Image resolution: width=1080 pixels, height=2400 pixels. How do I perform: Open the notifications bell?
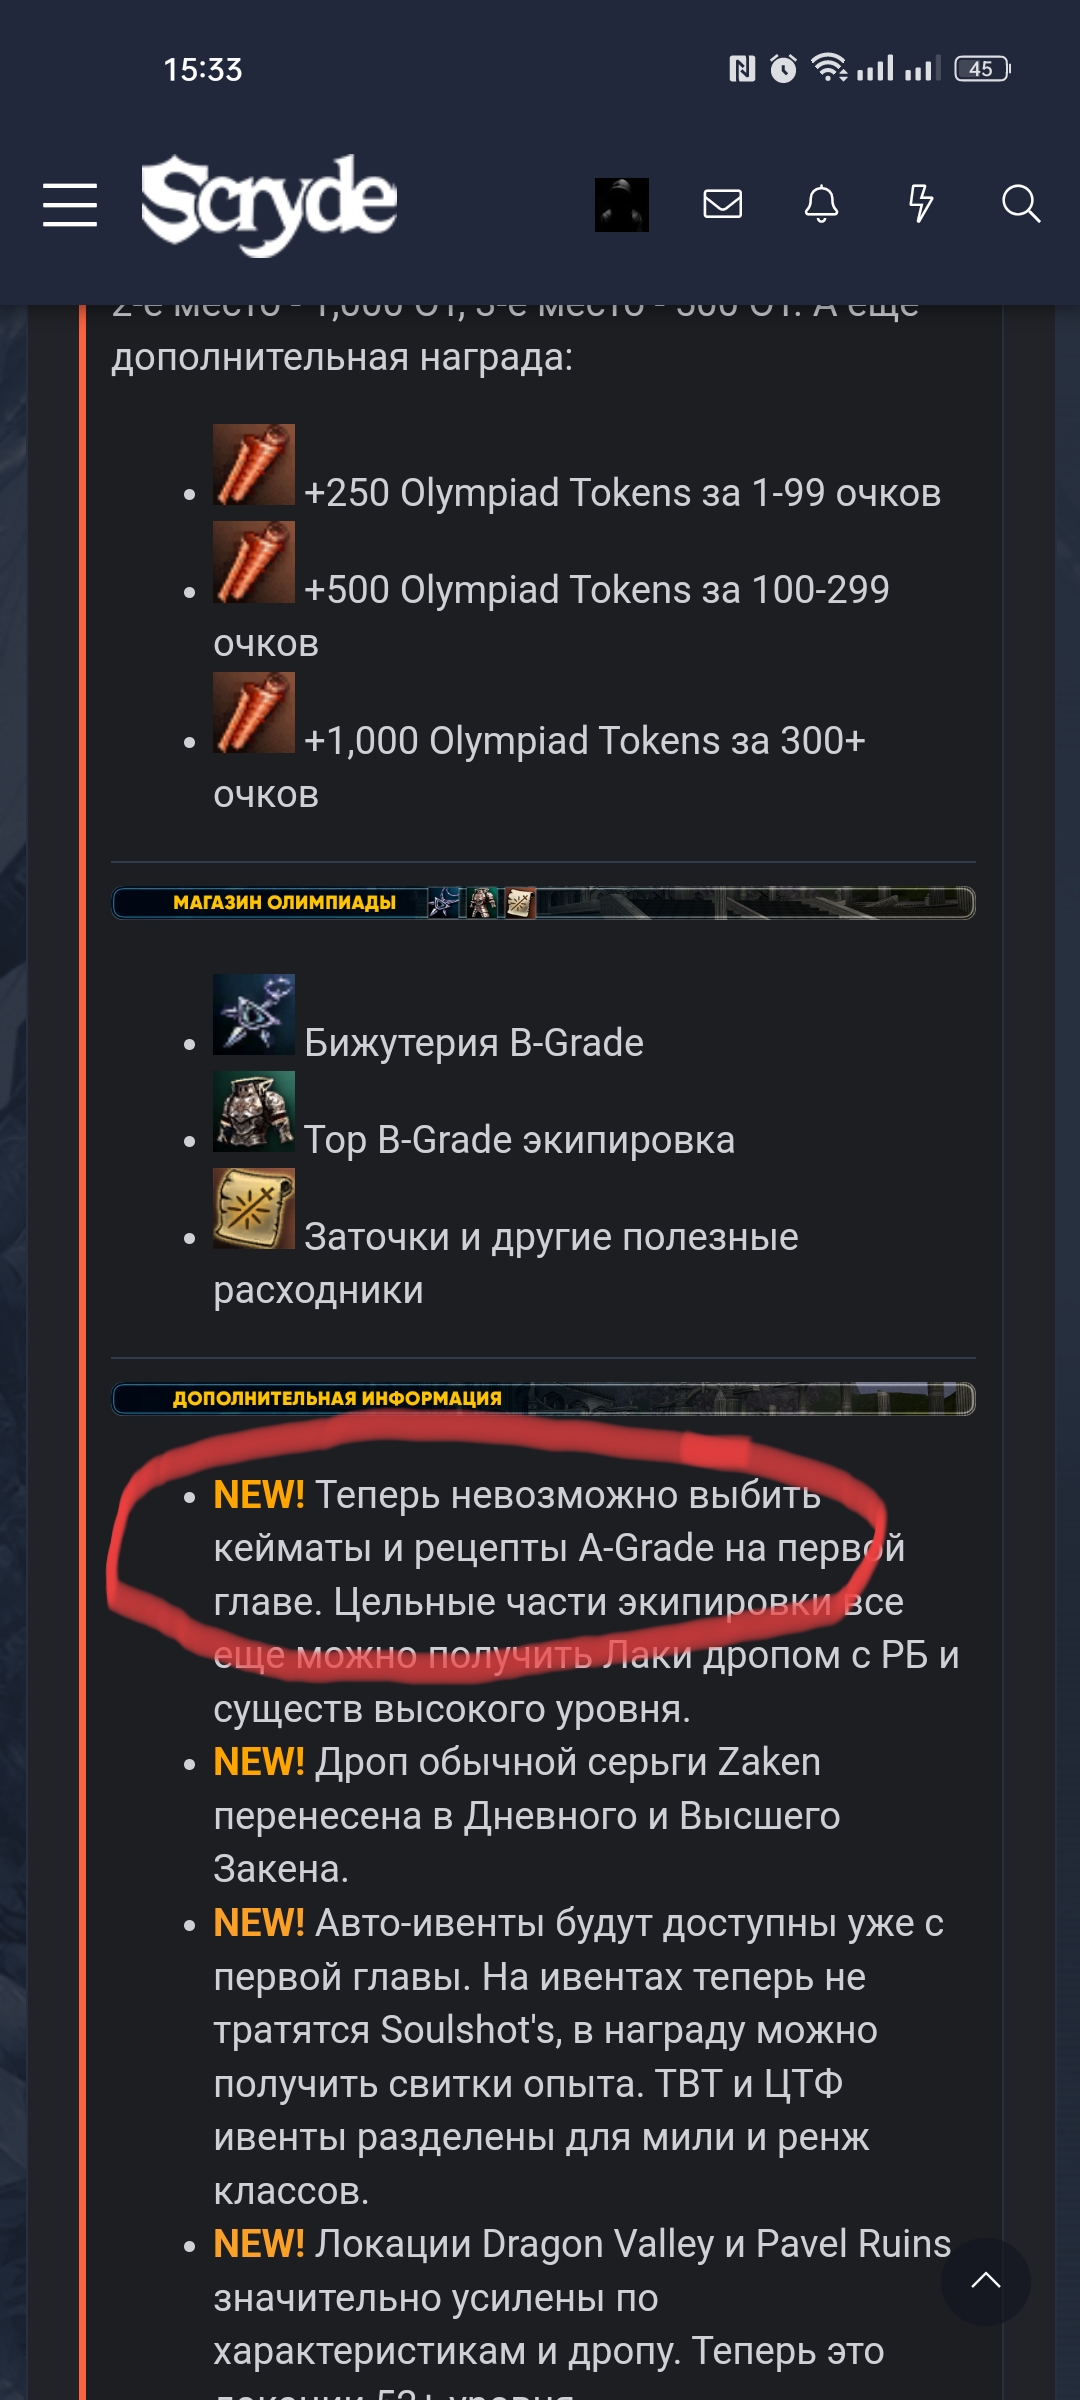(821, 204)
